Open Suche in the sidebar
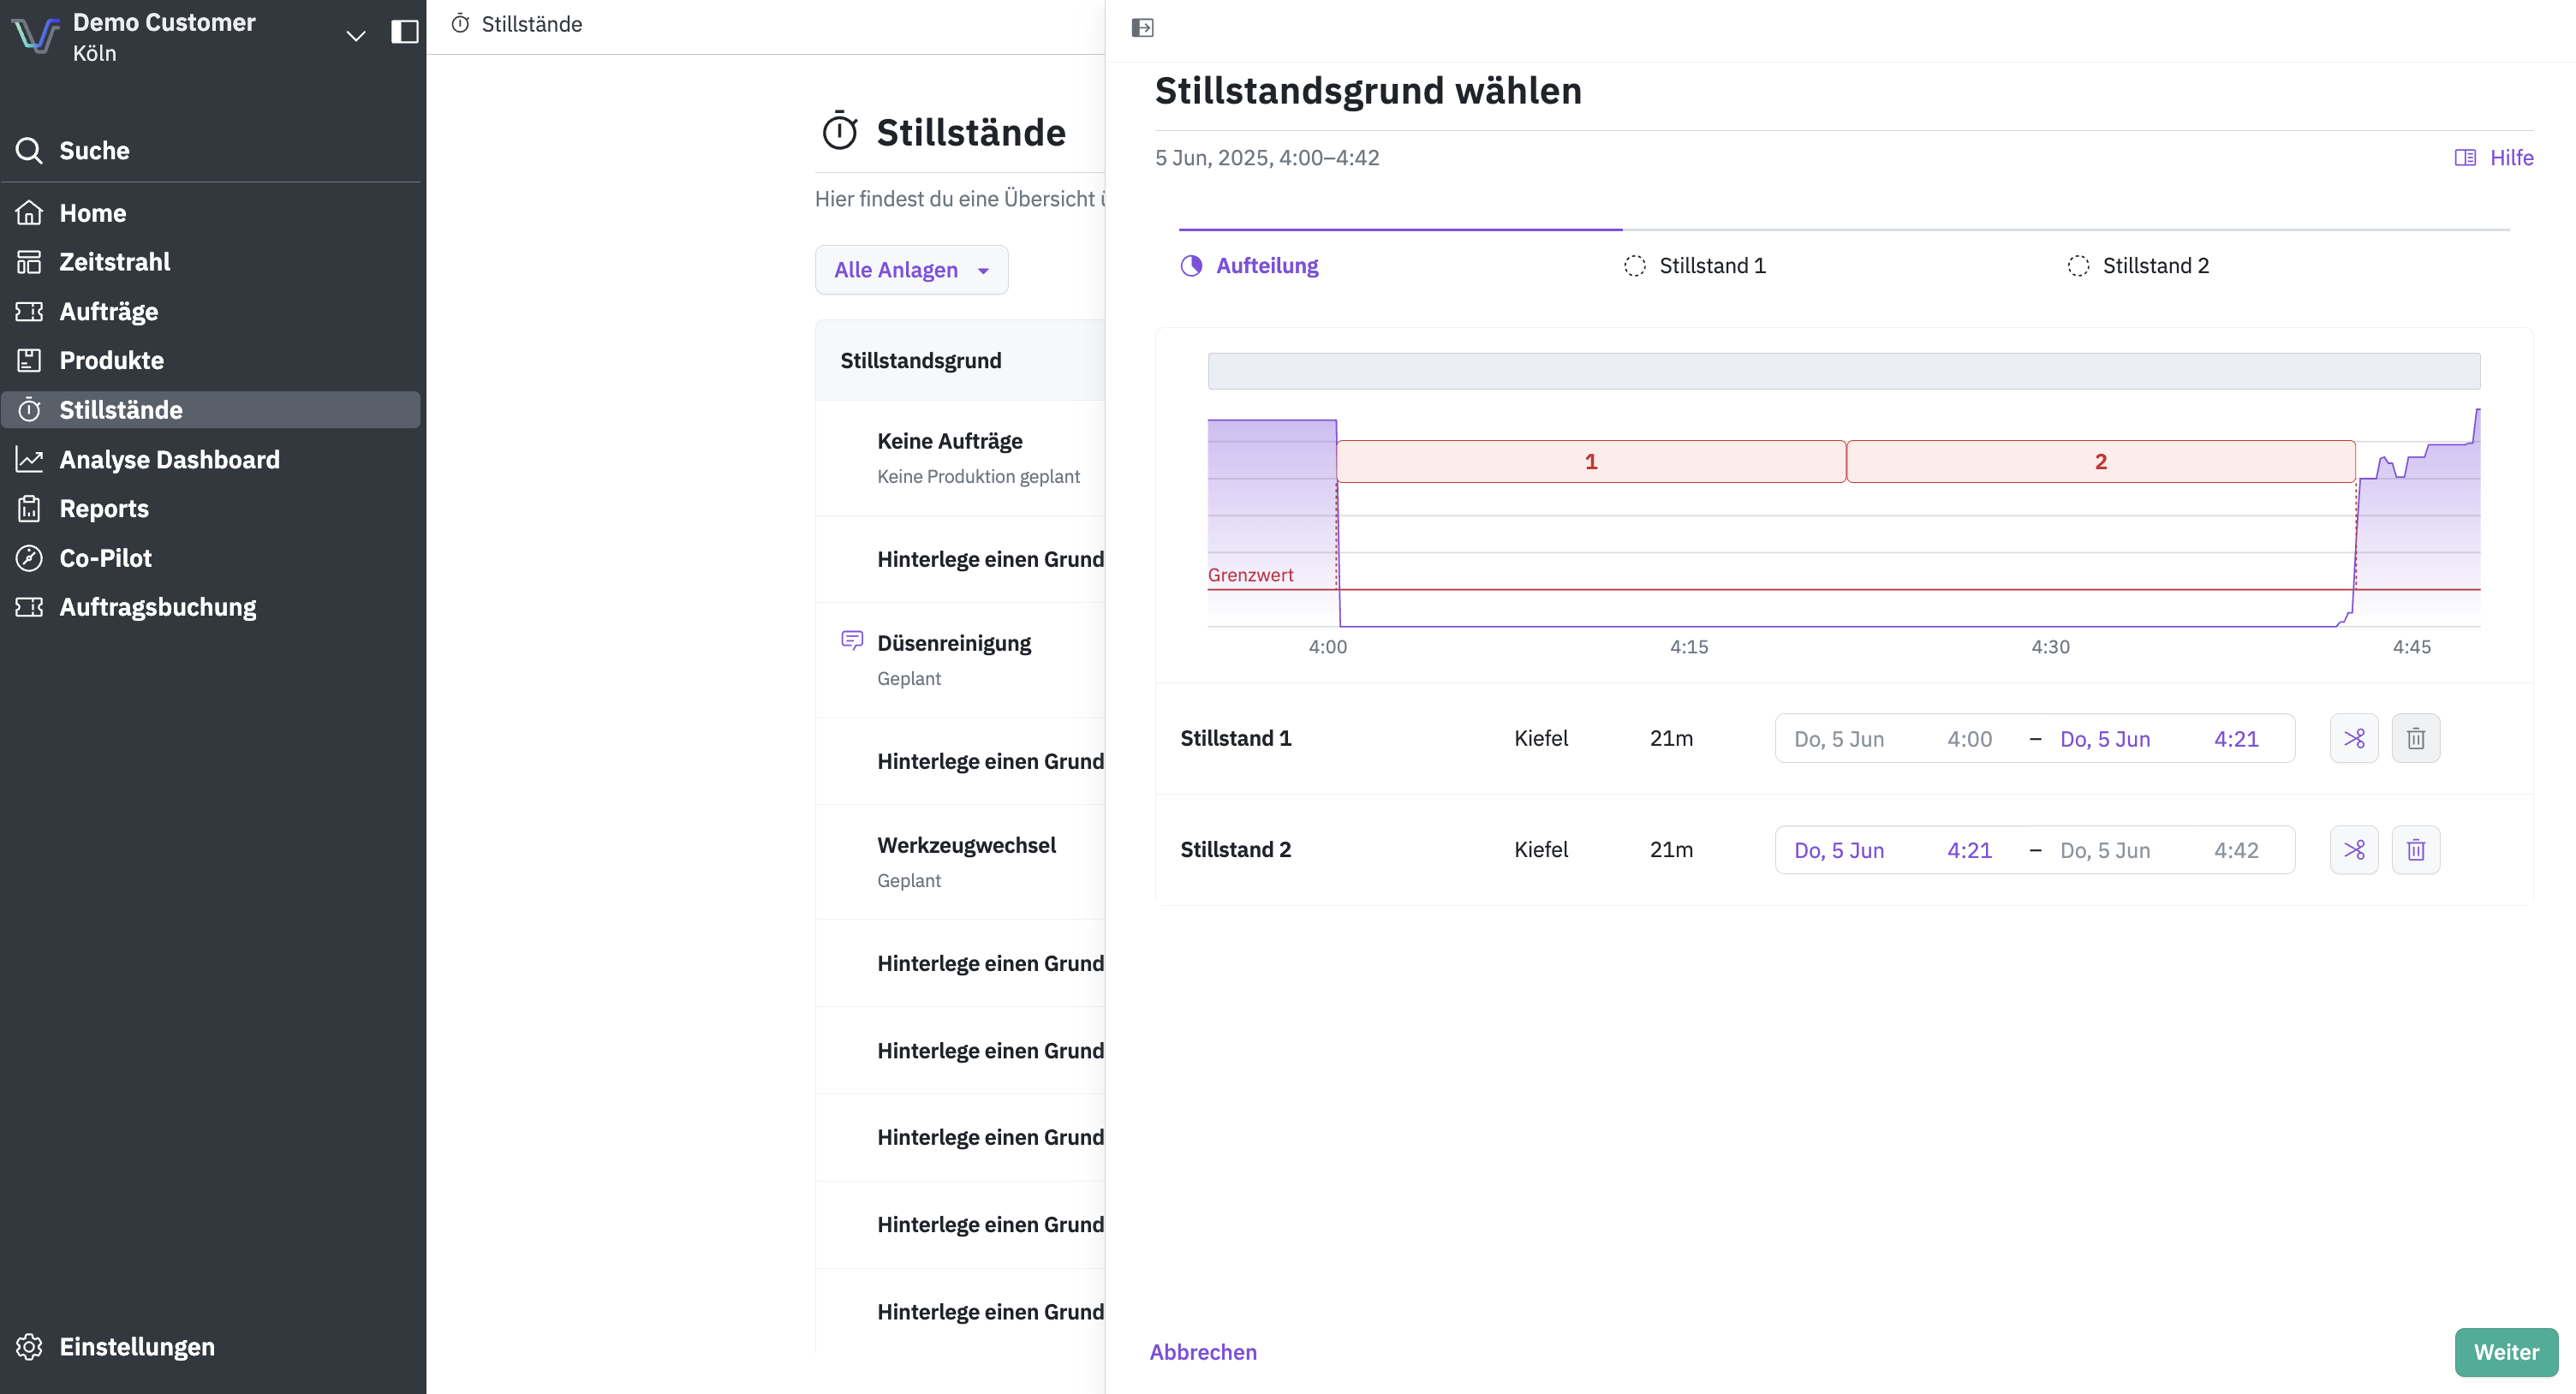 point(94,151)
